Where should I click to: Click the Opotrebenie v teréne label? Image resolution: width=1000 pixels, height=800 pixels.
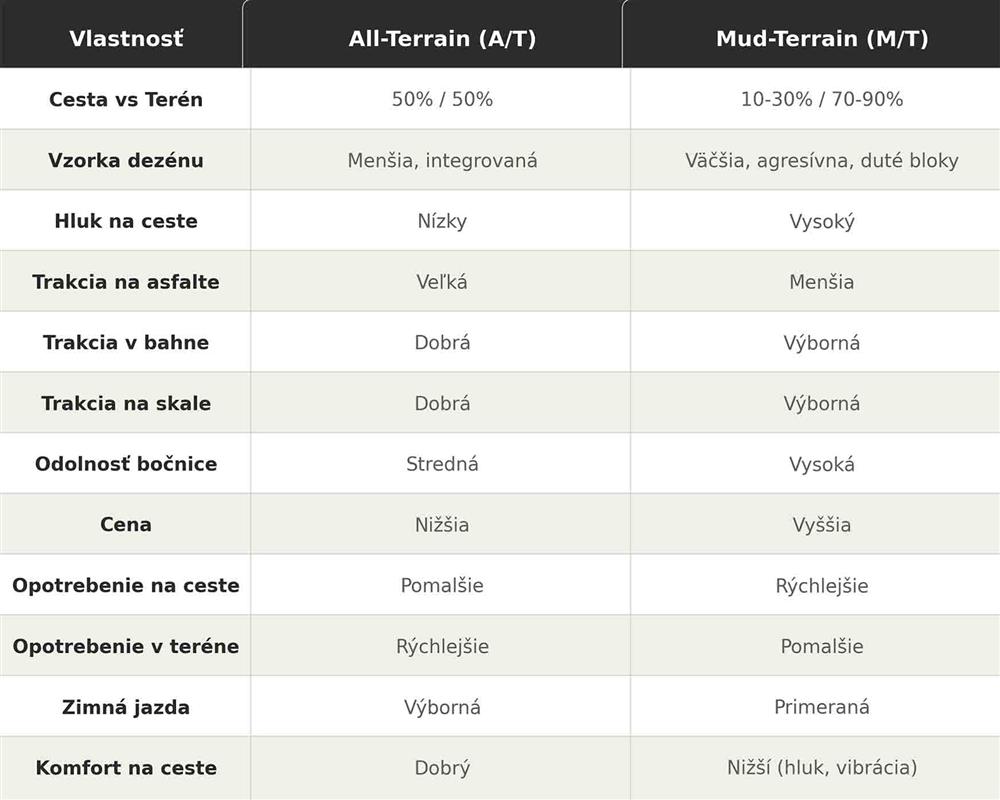(x=126, y=646)
